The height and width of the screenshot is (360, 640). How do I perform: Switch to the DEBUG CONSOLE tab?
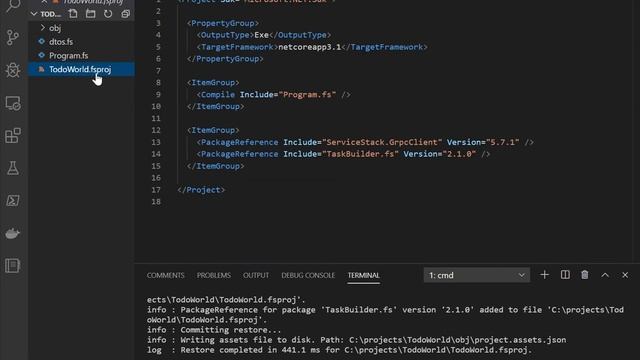[x=308, y=276]
